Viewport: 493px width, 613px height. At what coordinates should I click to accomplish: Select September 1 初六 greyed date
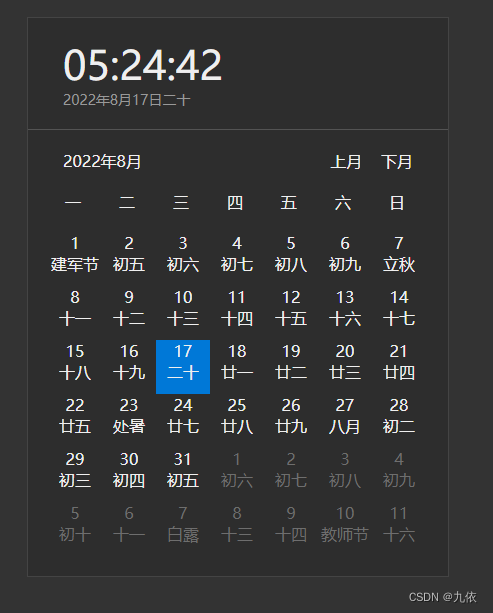(x=237, y=470)
